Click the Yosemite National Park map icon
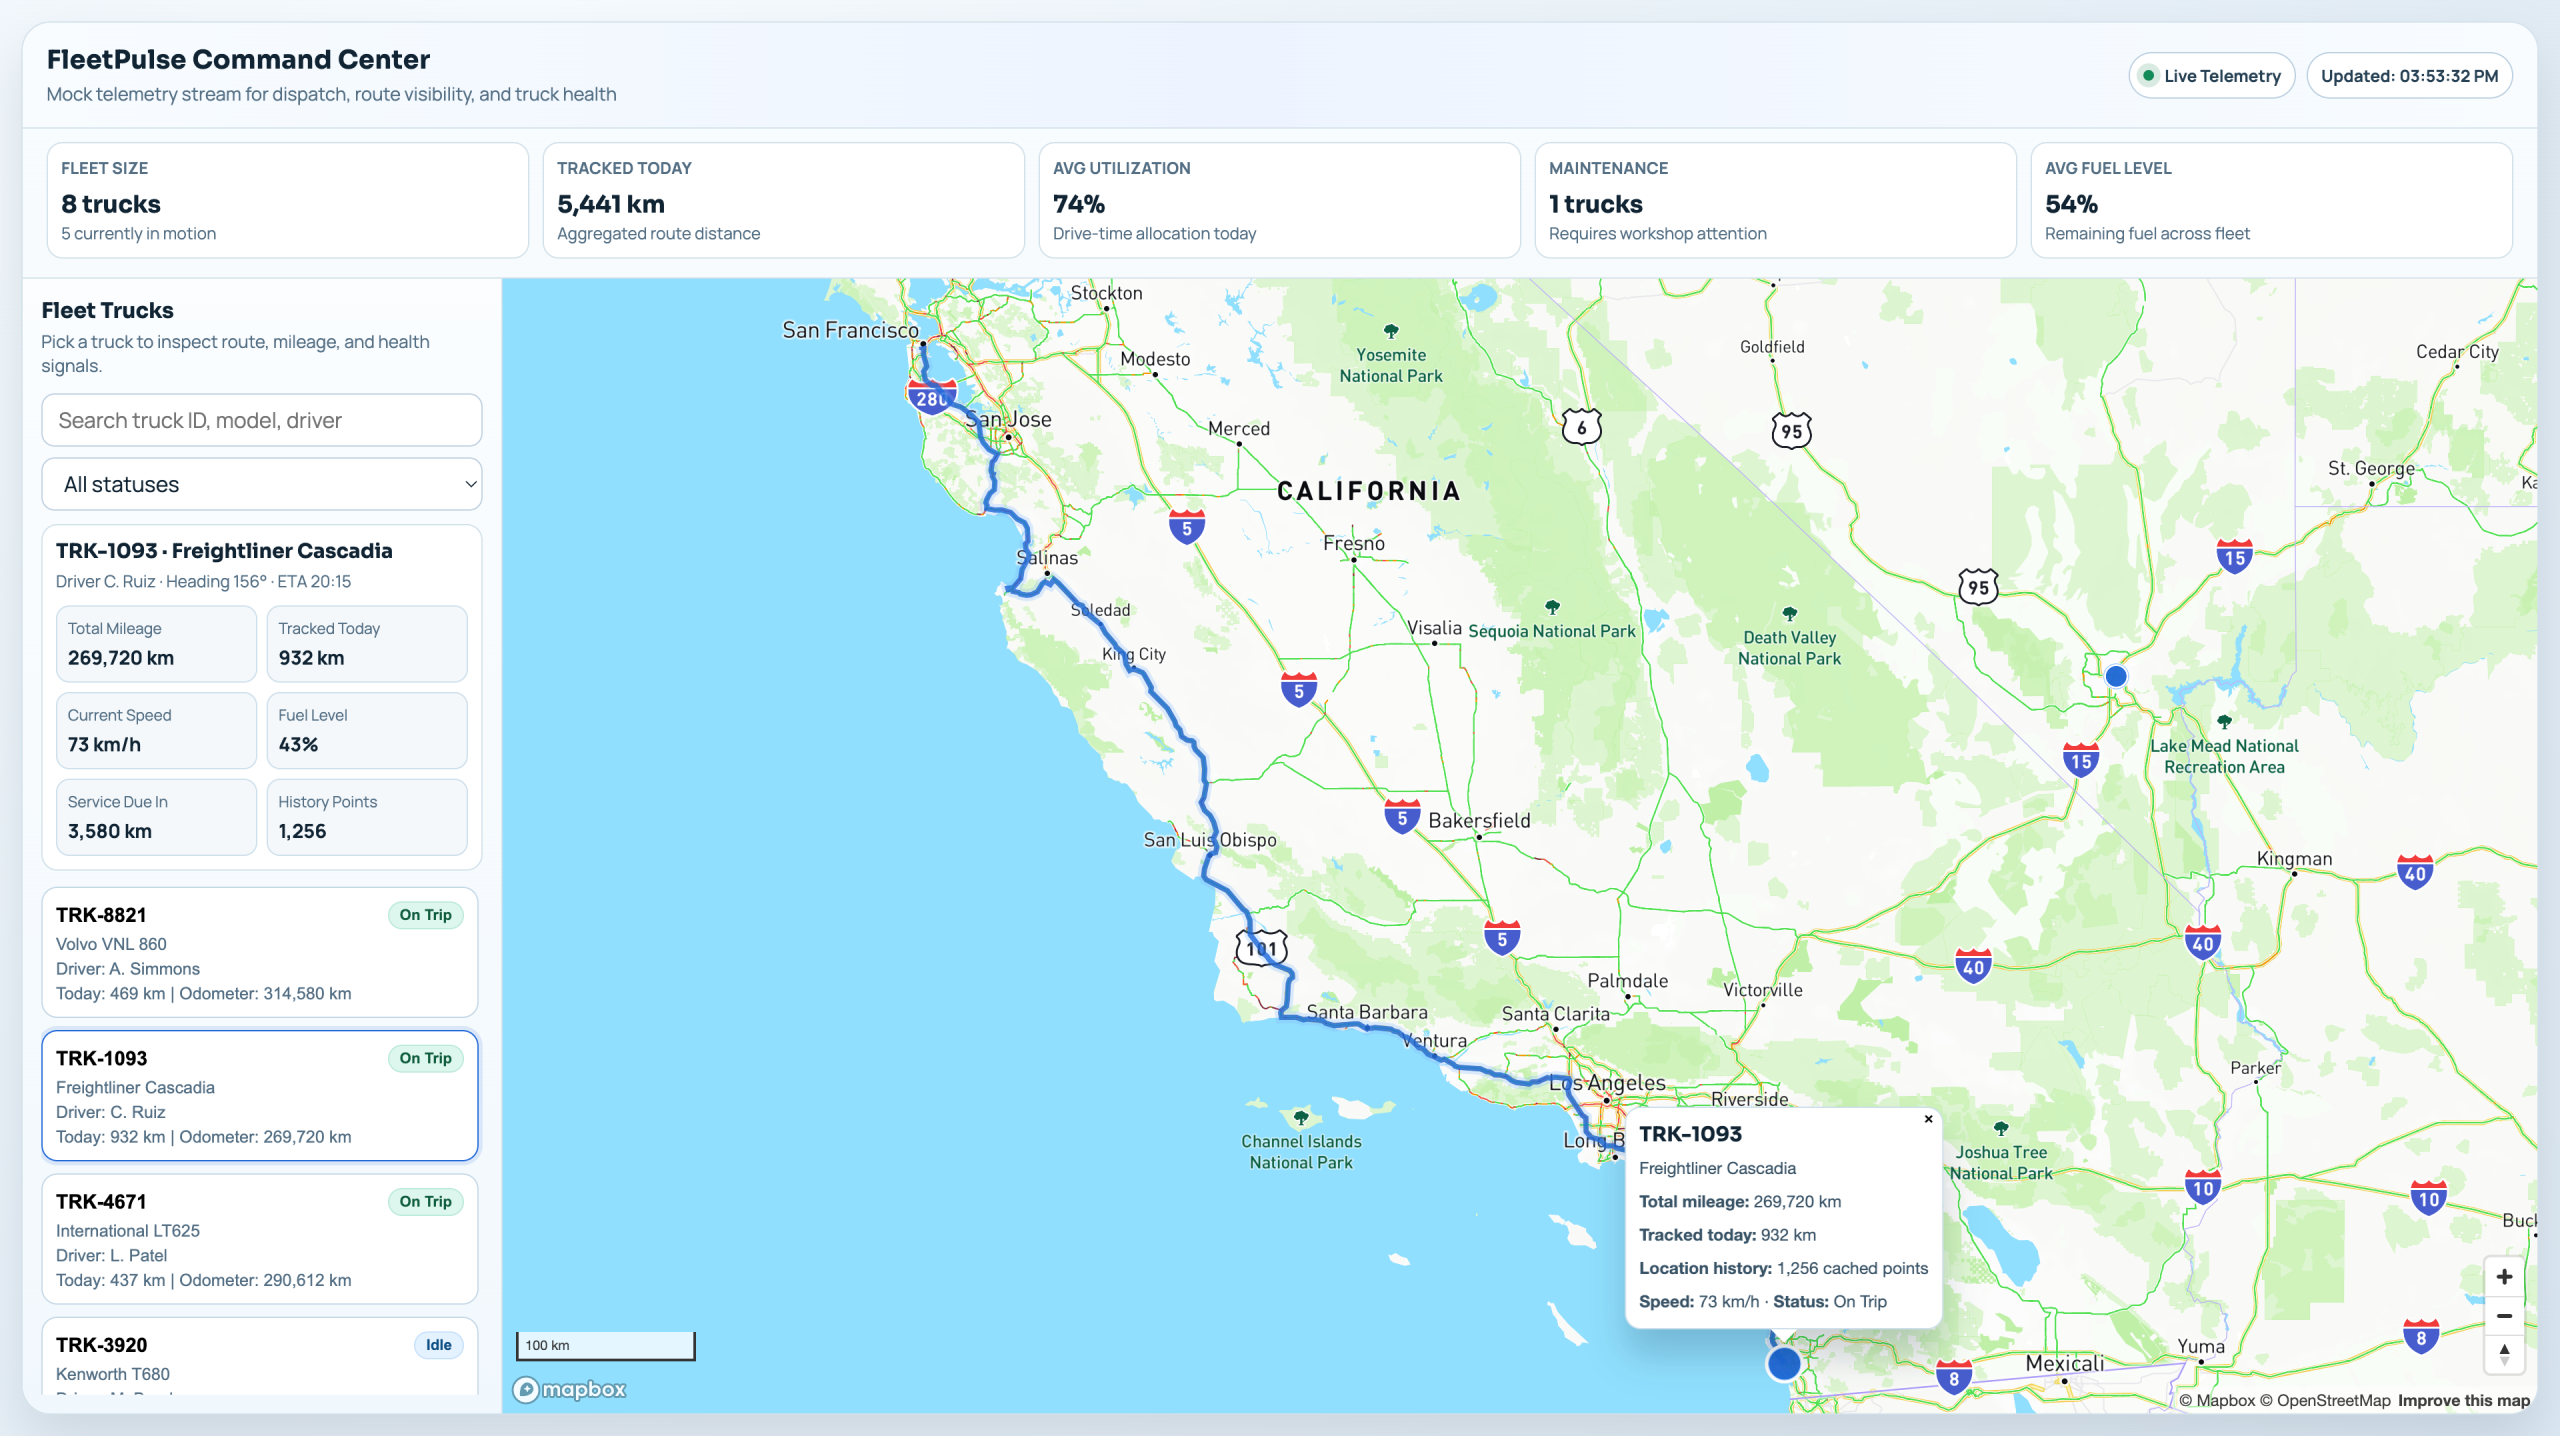 (x=1390, y=331)
